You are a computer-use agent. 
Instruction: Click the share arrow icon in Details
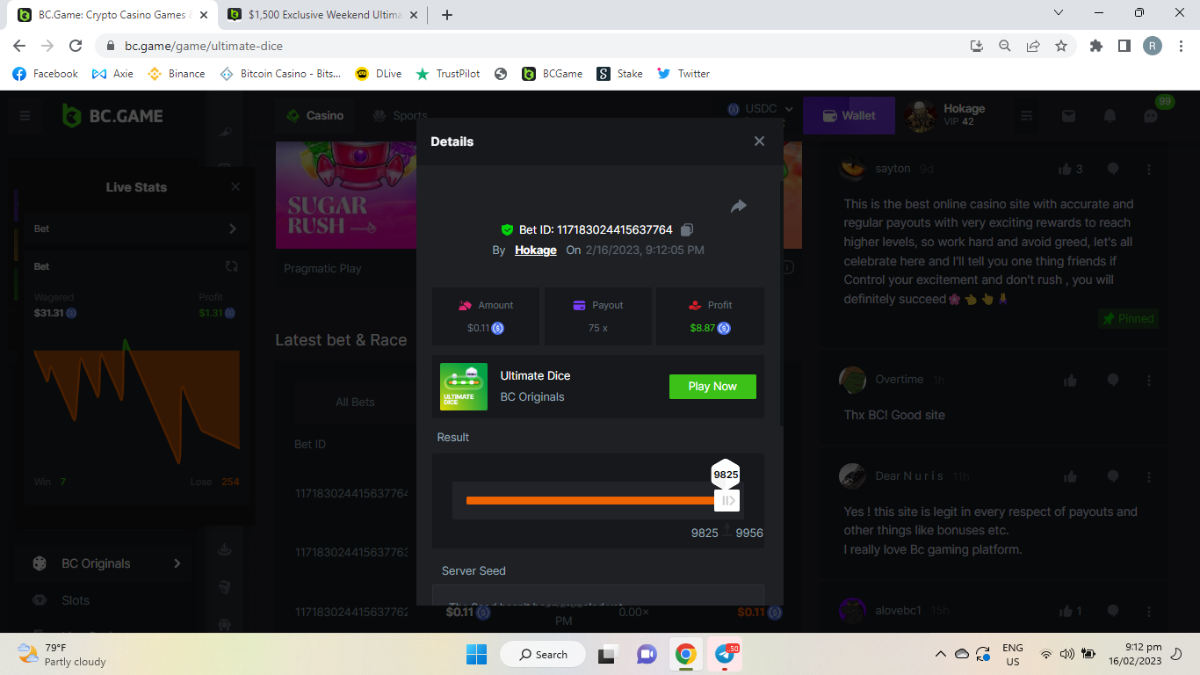pos(739,206)
